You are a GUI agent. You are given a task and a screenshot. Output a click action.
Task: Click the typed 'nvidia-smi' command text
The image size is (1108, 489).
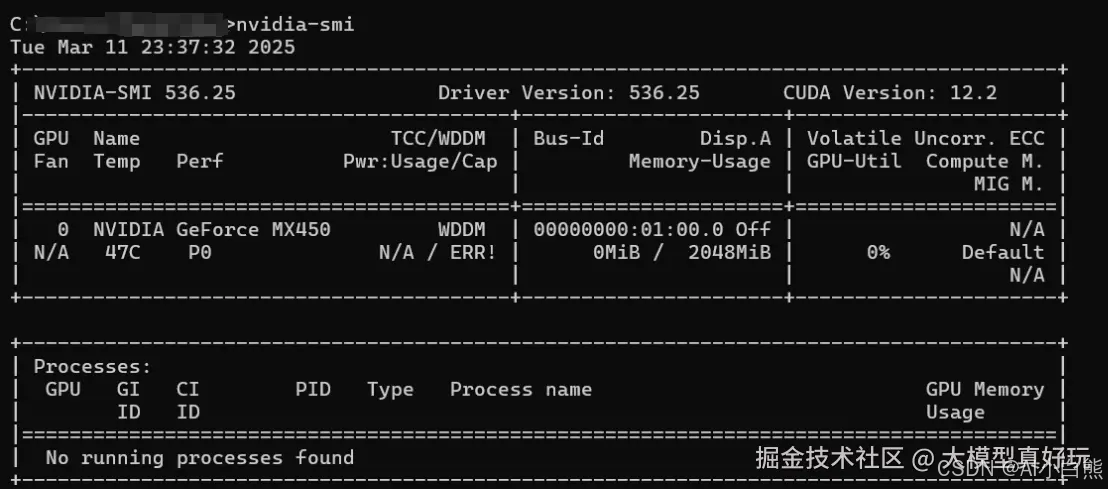[295, 25]
